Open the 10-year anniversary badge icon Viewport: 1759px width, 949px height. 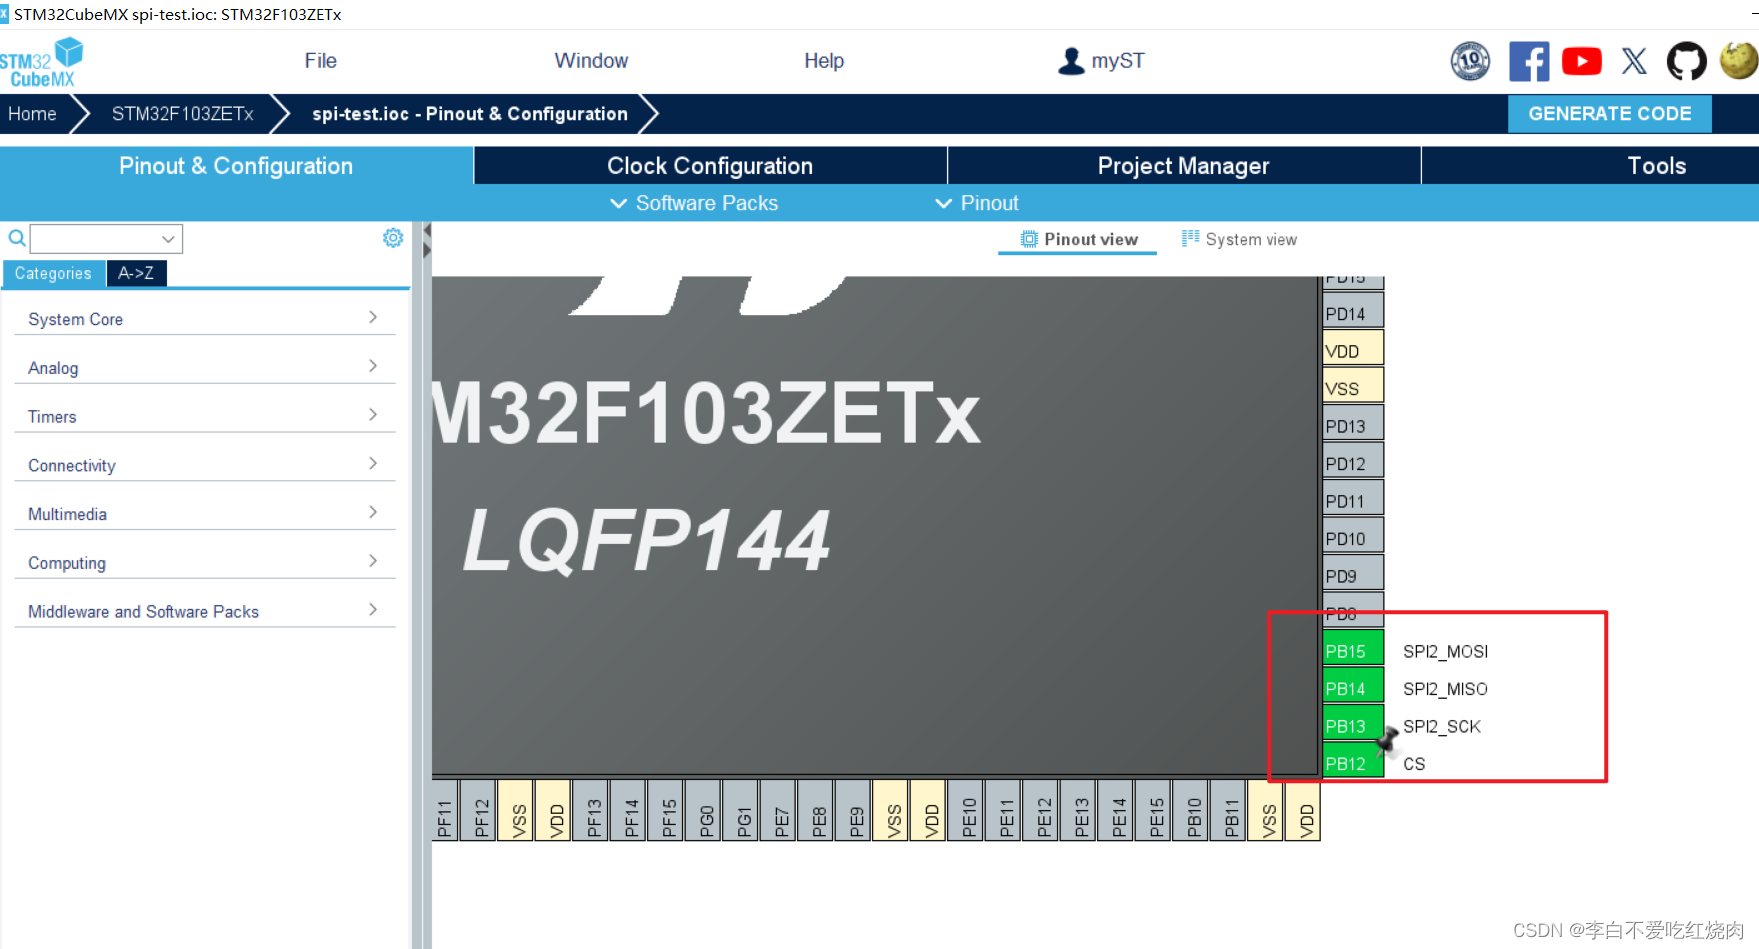(1470, 61)
